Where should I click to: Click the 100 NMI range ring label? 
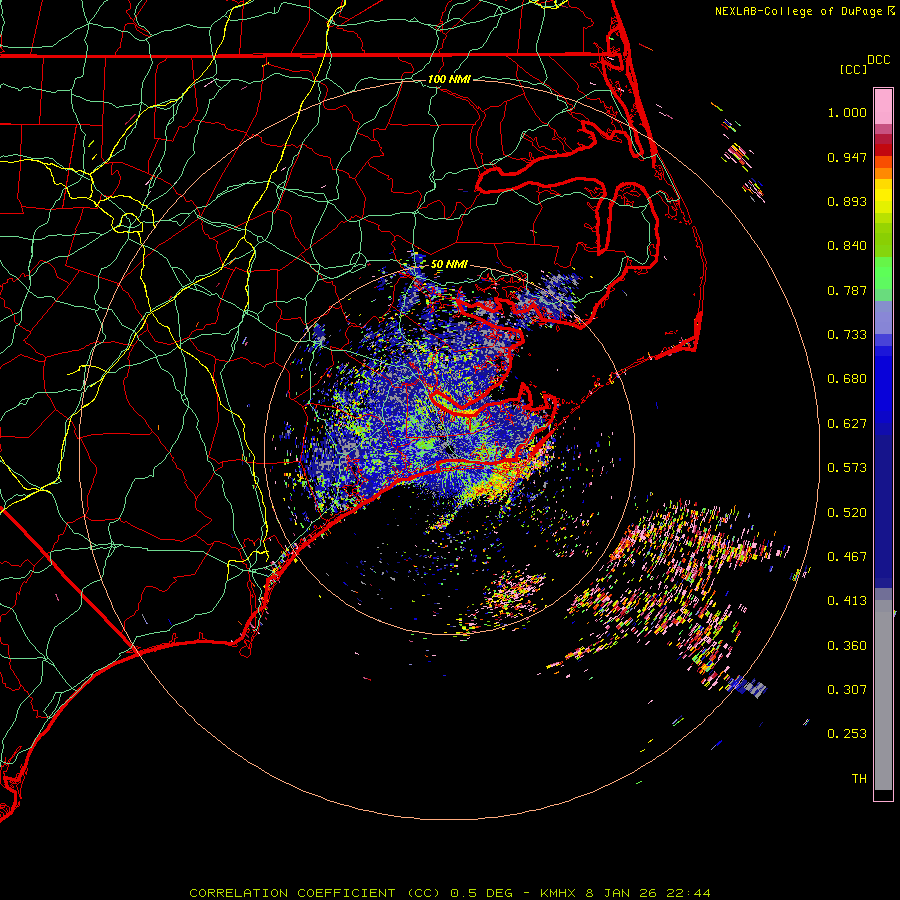449,79
